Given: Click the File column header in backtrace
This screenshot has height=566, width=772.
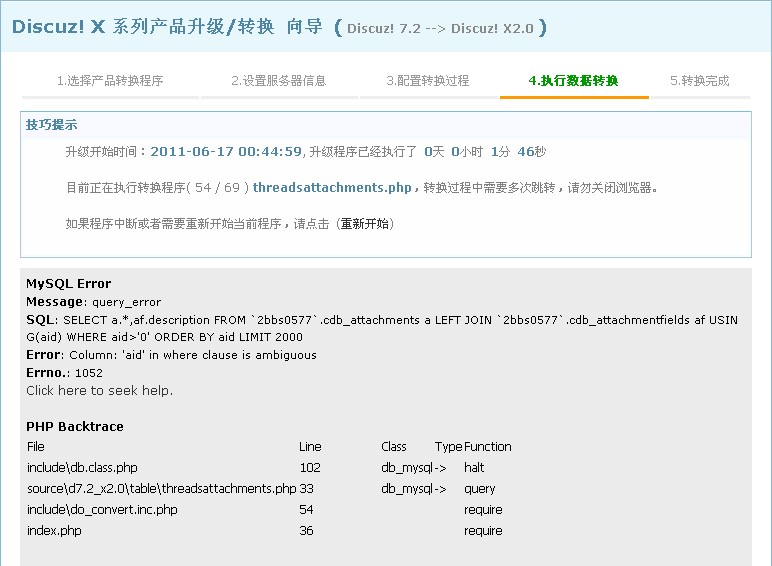Looking at the screenshot, I should (x=36, y=446).
